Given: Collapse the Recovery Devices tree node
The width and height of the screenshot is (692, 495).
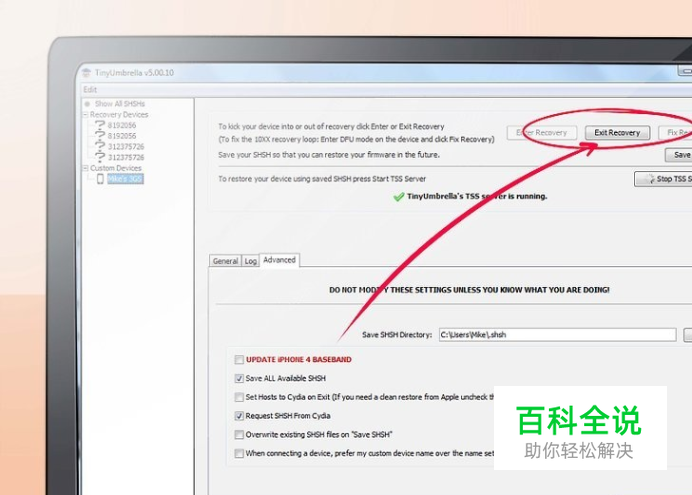Looking at the screenshot, I should tap(85, 115).
